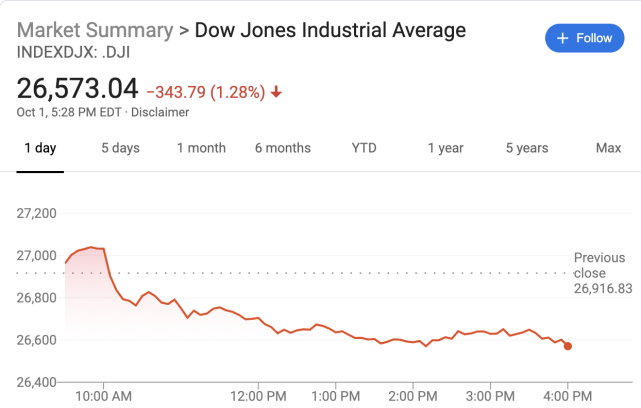Select the 5 years tab
Image resolution: width=641 pixels, height=408 pixels.
pos(526,148)
